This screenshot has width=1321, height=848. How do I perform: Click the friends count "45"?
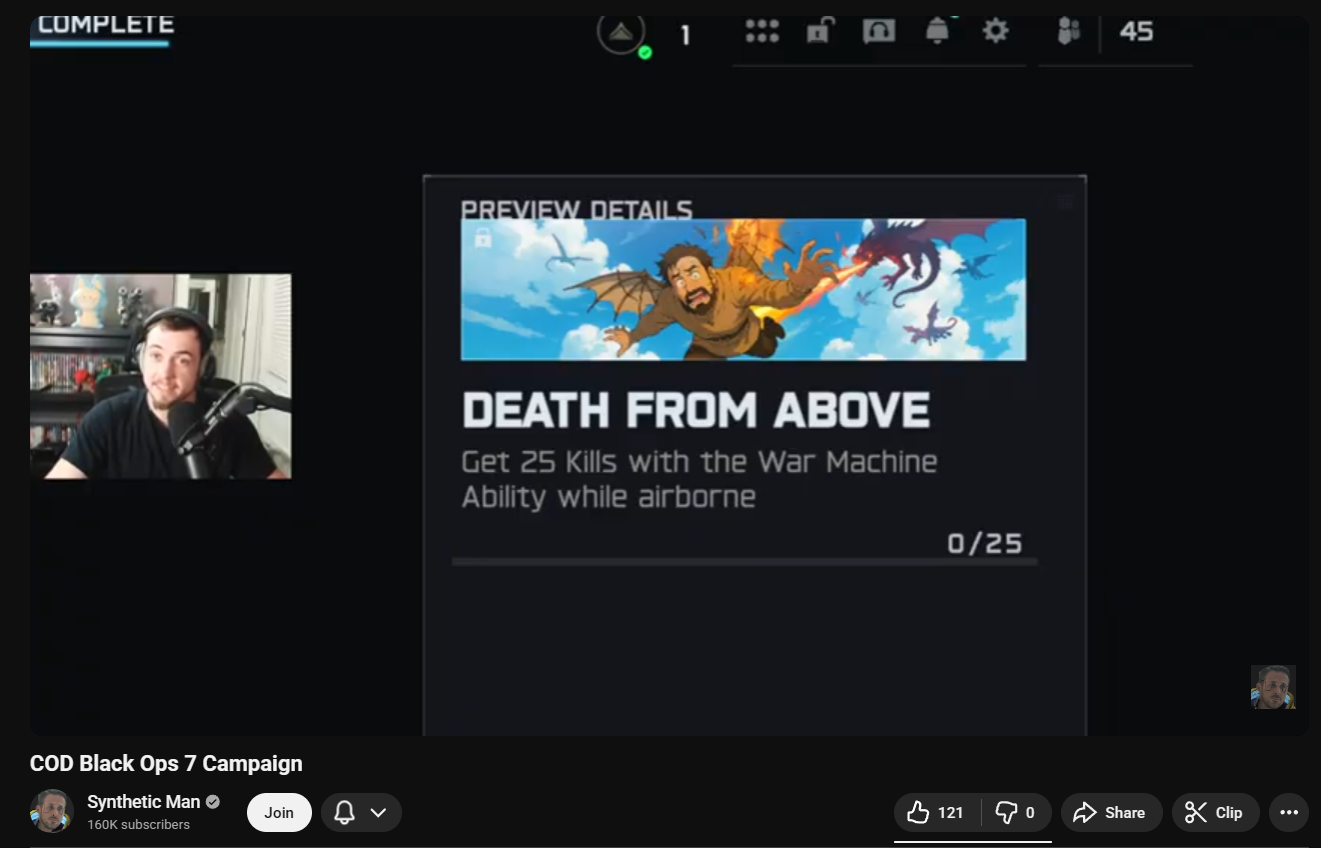coord(1136,32)
